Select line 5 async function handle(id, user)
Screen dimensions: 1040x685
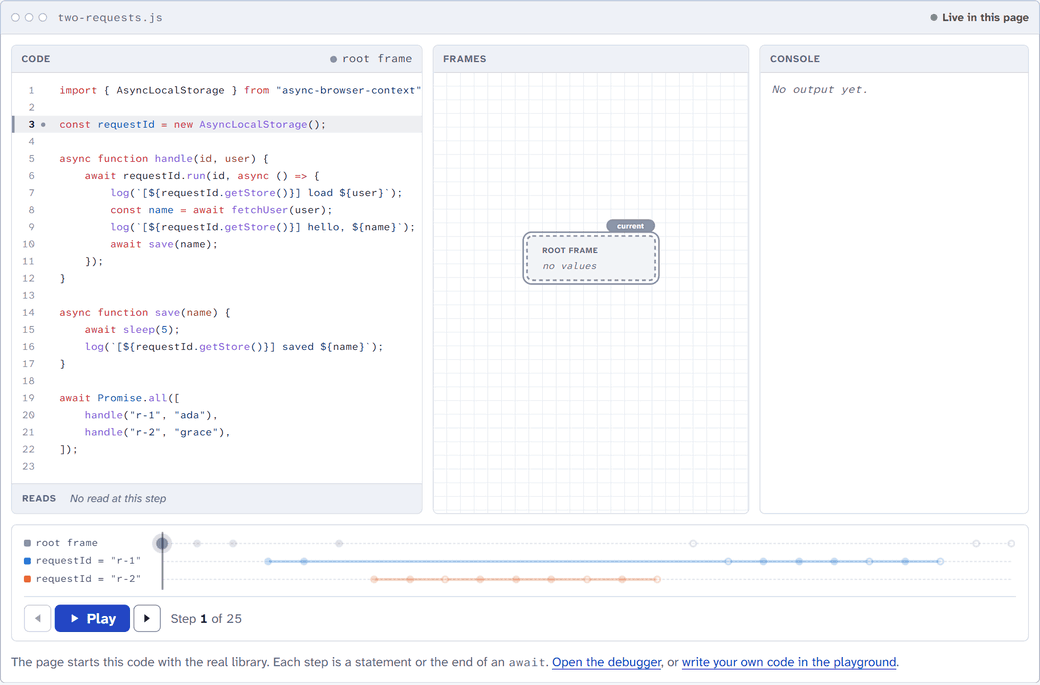point(217,158)
